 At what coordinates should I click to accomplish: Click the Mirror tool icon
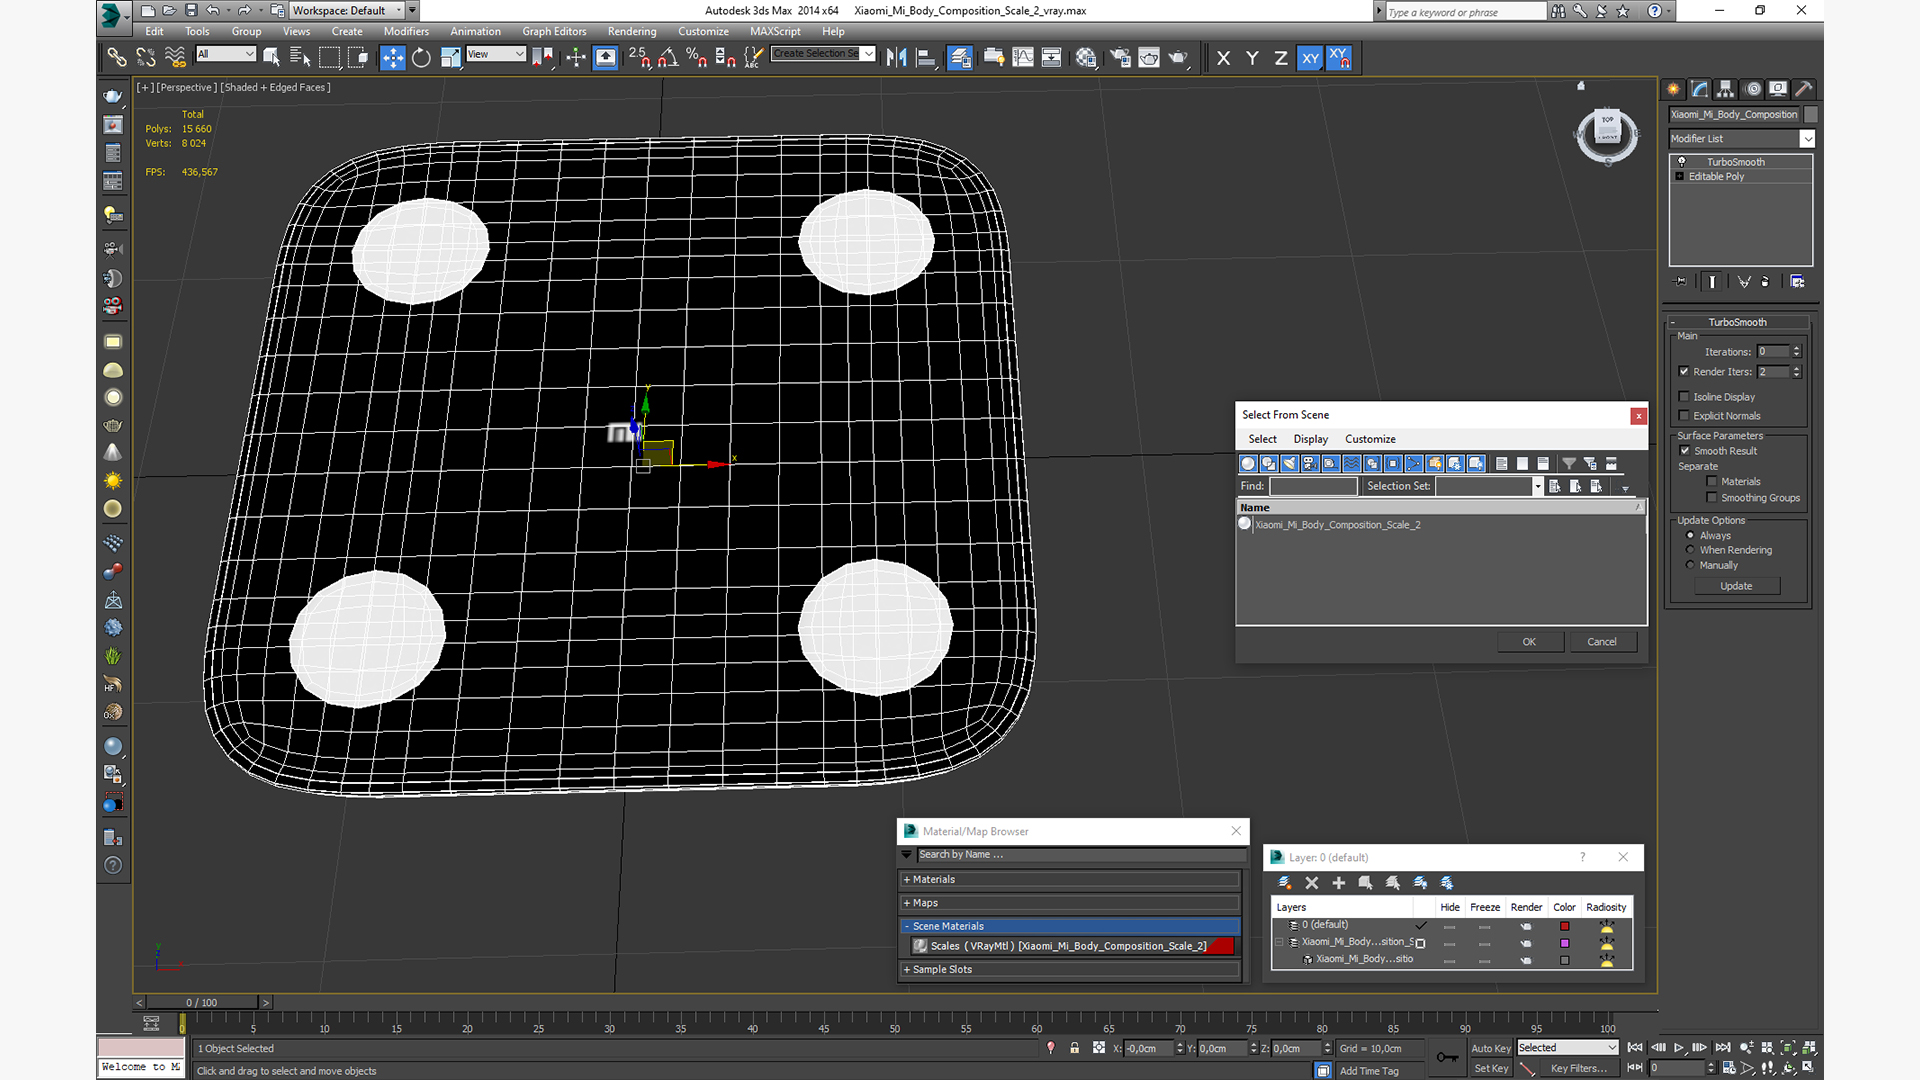click(896, 57)
